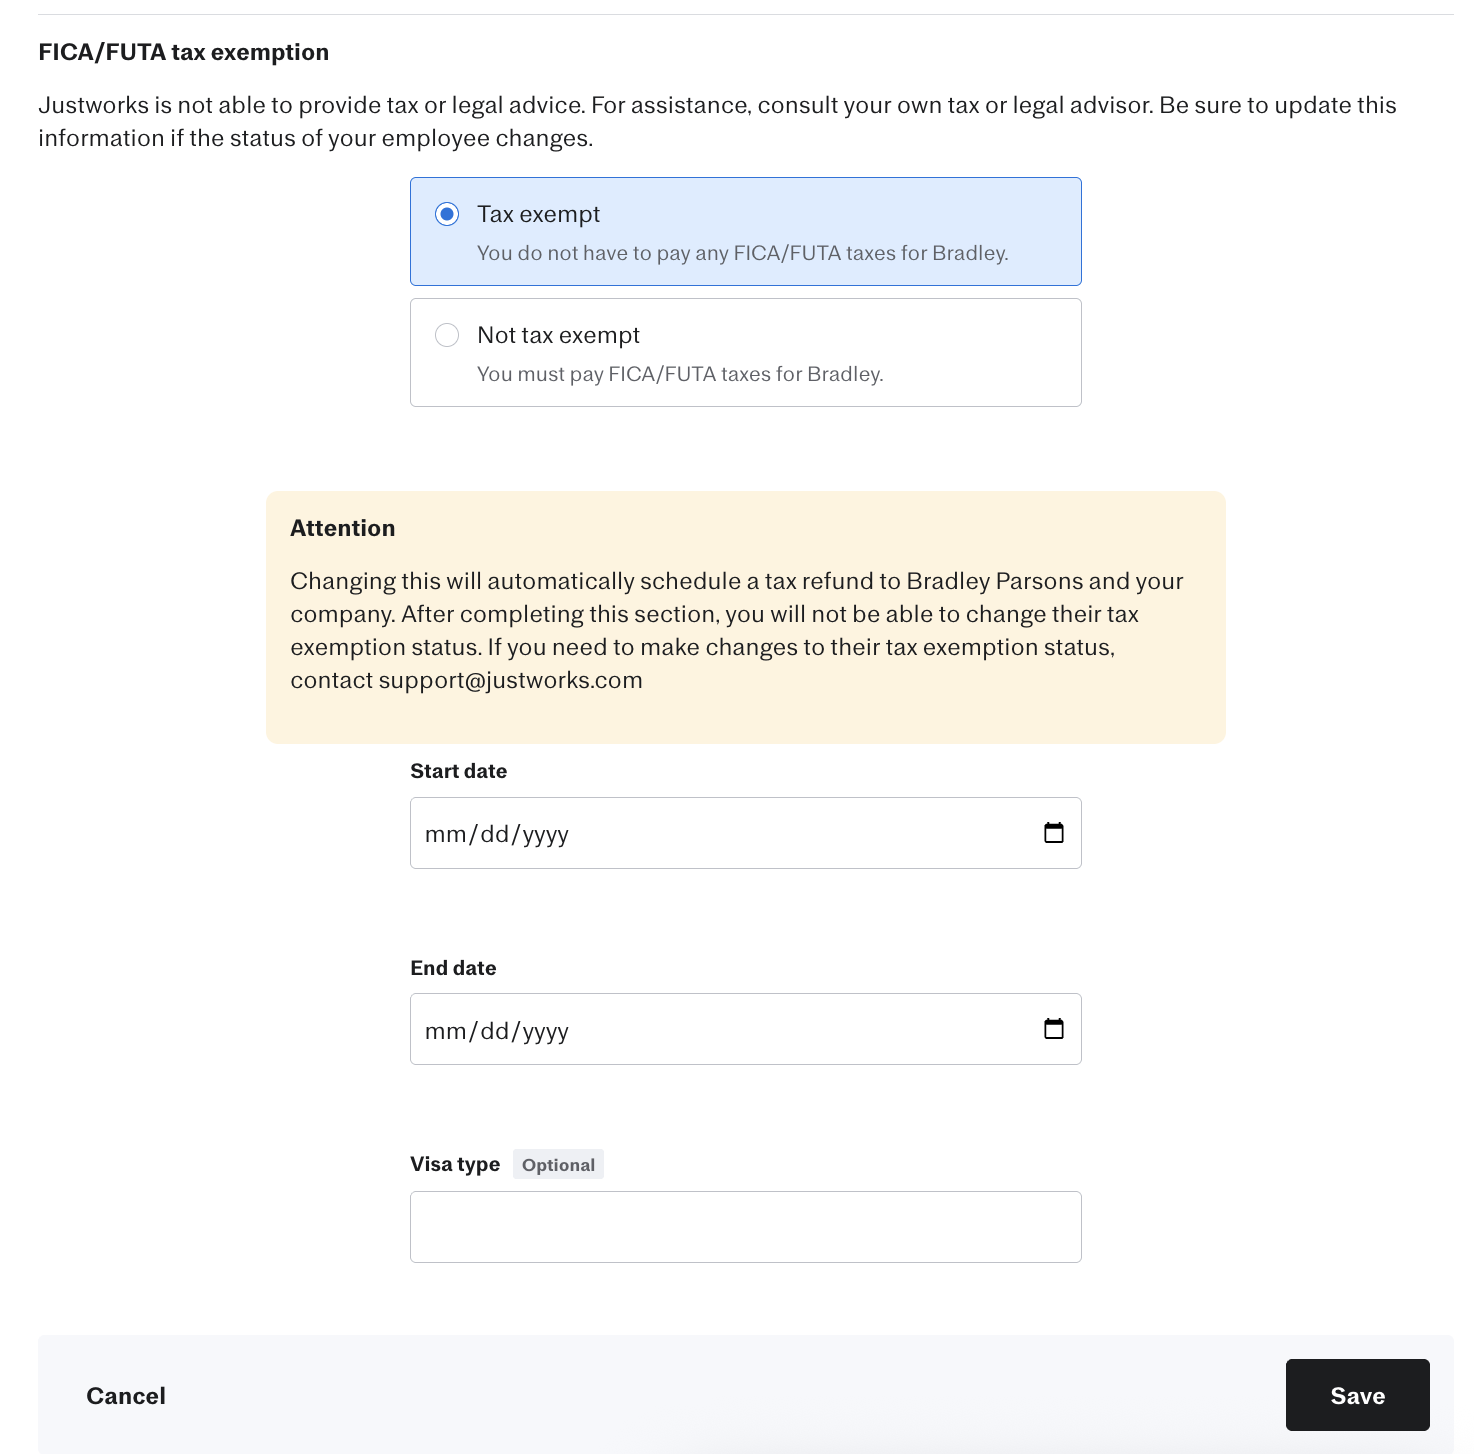Click the Optional badge beside Visa type
Image resolution: width=1474 pixels, height=1454 pixels.
click(x=558, y=1165)
